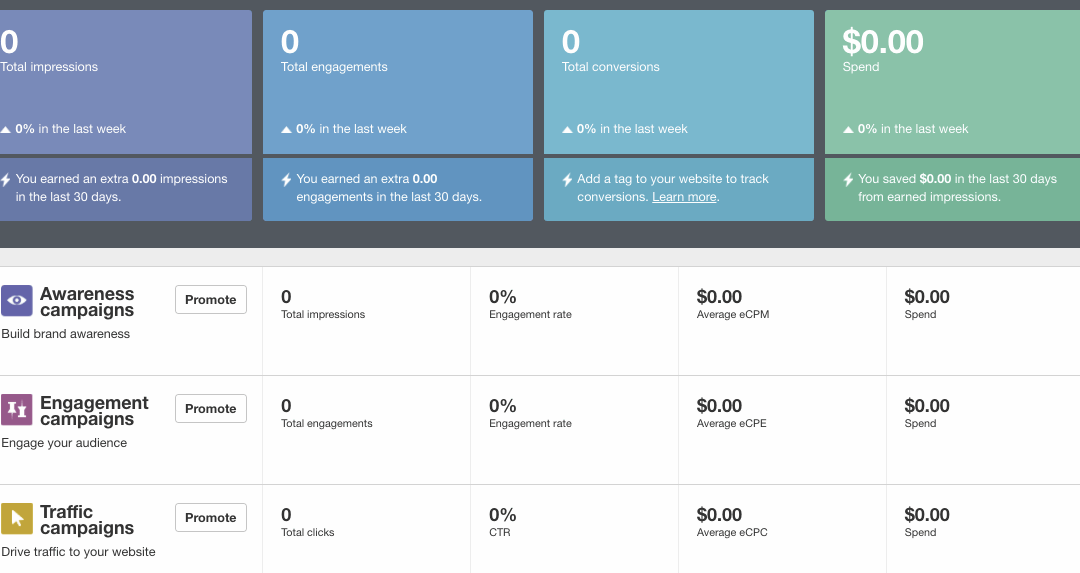Viewport: 1080px width, 573px height.
Task: Click the Awareness campaigns eye icon
Action: click(17, 301)
